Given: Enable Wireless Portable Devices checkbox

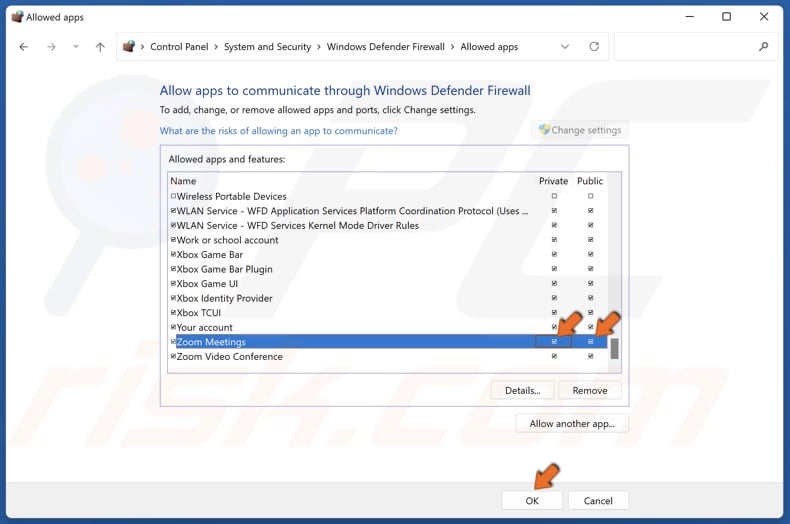Looking at the screenshot, I should tap(173, 196).
